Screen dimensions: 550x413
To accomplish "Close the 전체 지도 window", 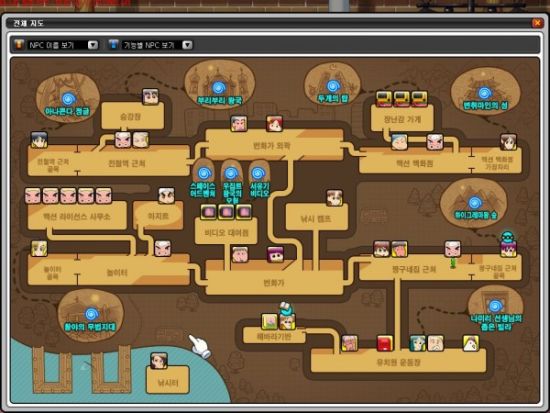I will point(537,23).
